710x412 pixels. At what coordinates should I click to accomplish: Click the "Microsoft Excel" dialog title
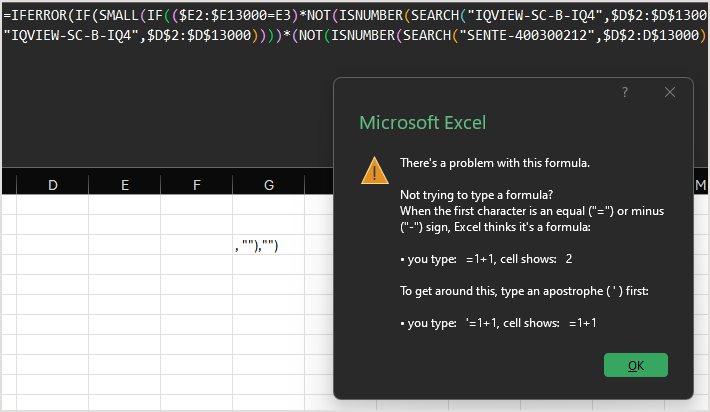click(x=422, y=123)
